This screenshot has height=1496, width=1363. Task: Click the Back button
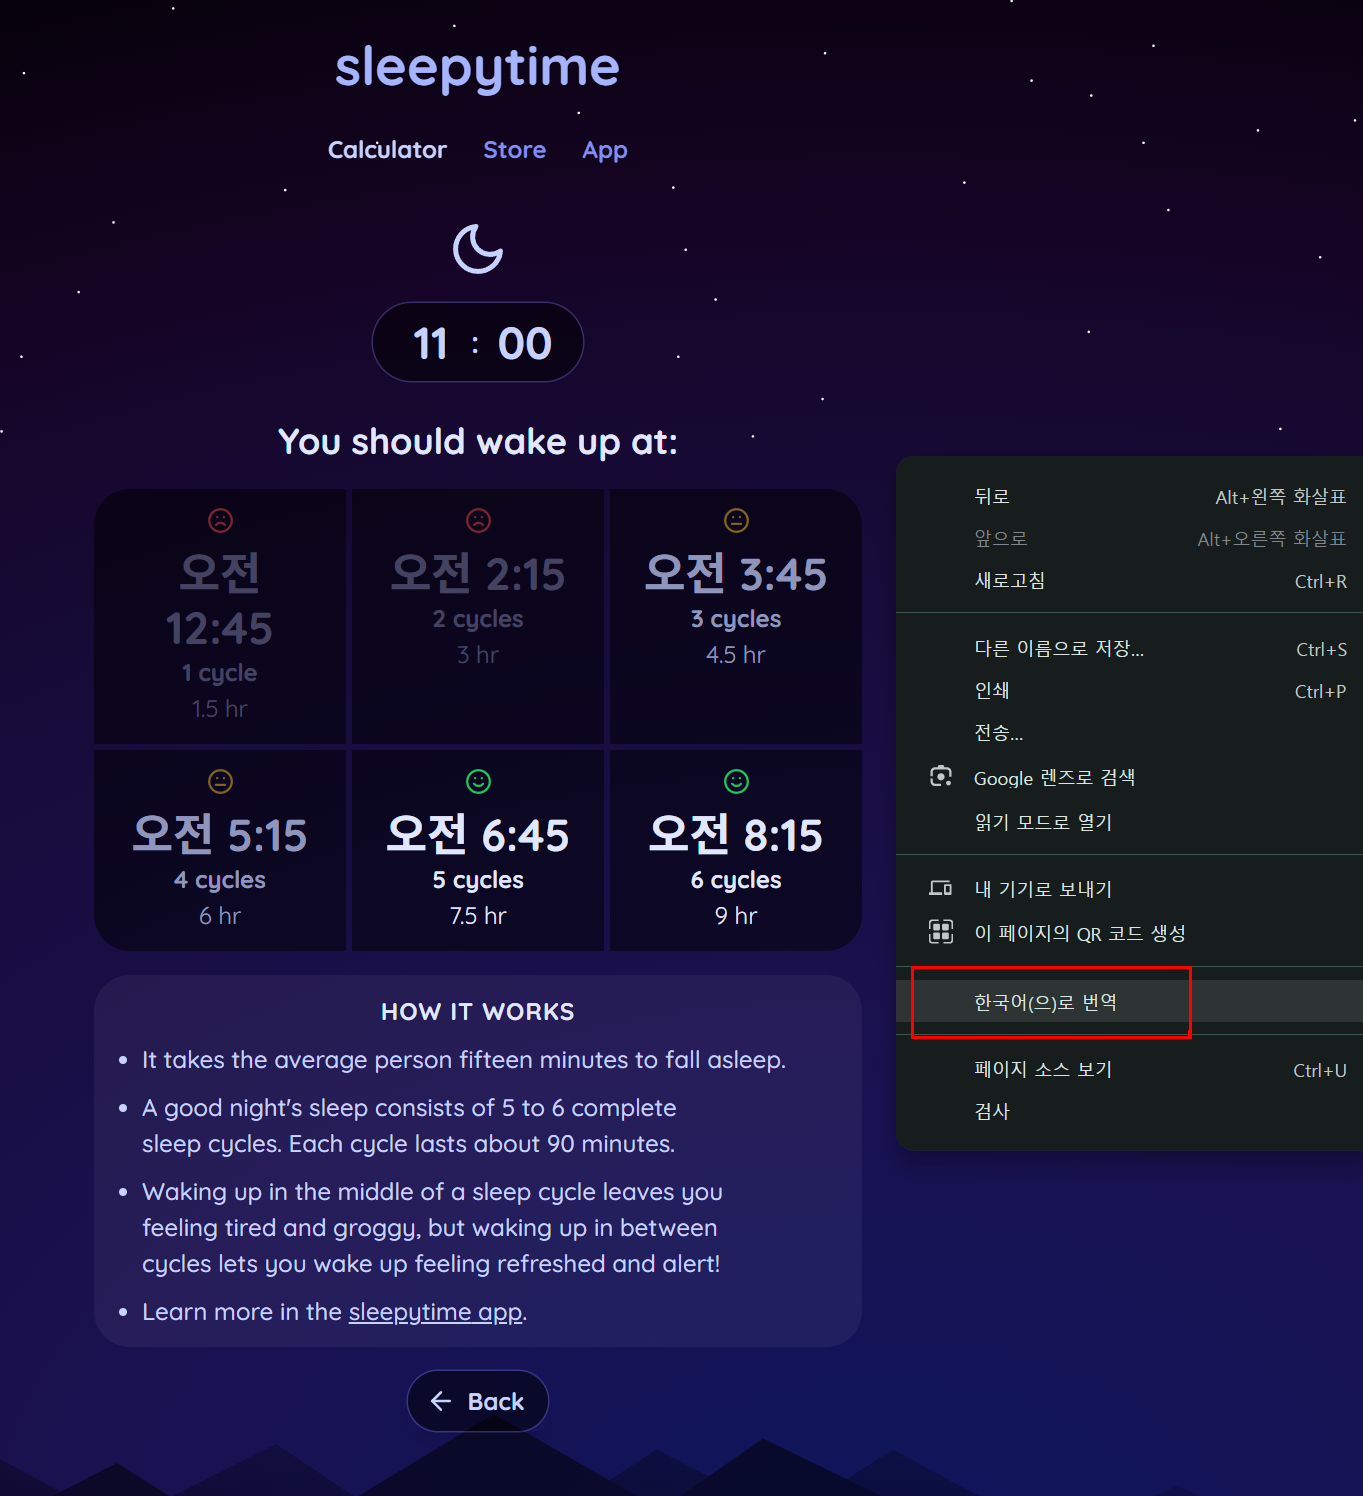point(478,1401)
